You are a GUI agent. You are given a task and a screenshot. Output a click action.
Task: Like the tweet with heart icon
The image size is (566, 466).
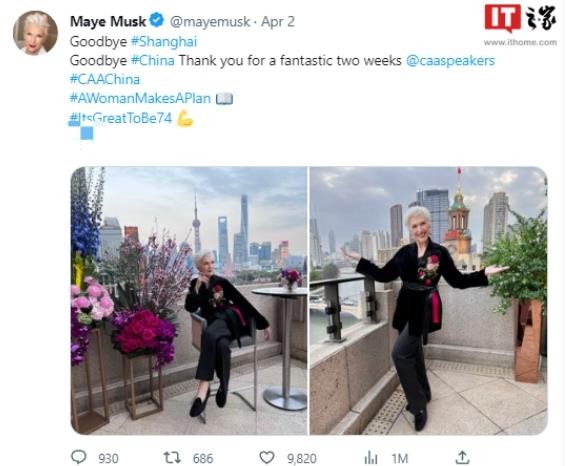(267, 457)
